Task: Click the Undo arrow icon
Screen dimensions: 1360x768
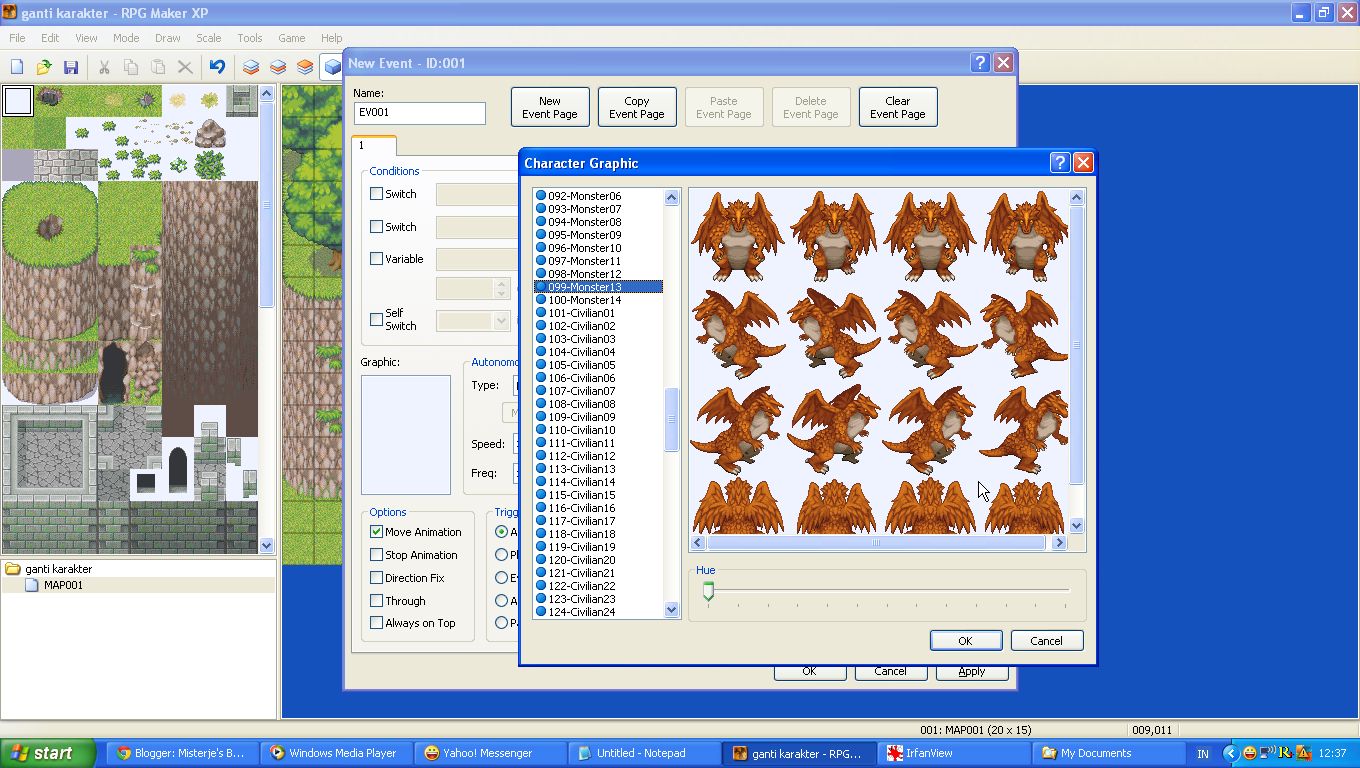Action: [217, 67]
